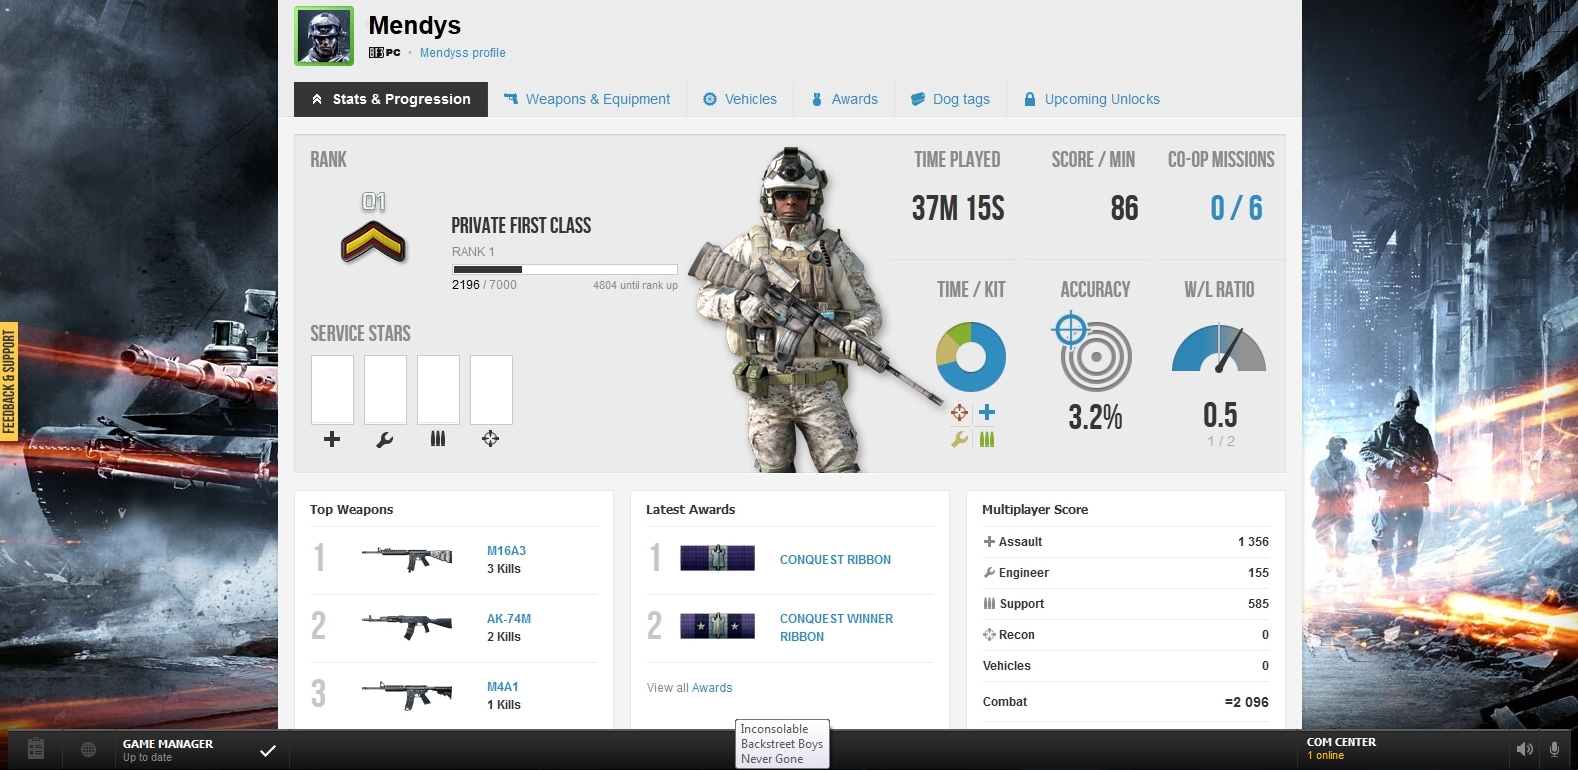
Task: Toggle the microphone icon in Com Center
Action: [1554, 749]
